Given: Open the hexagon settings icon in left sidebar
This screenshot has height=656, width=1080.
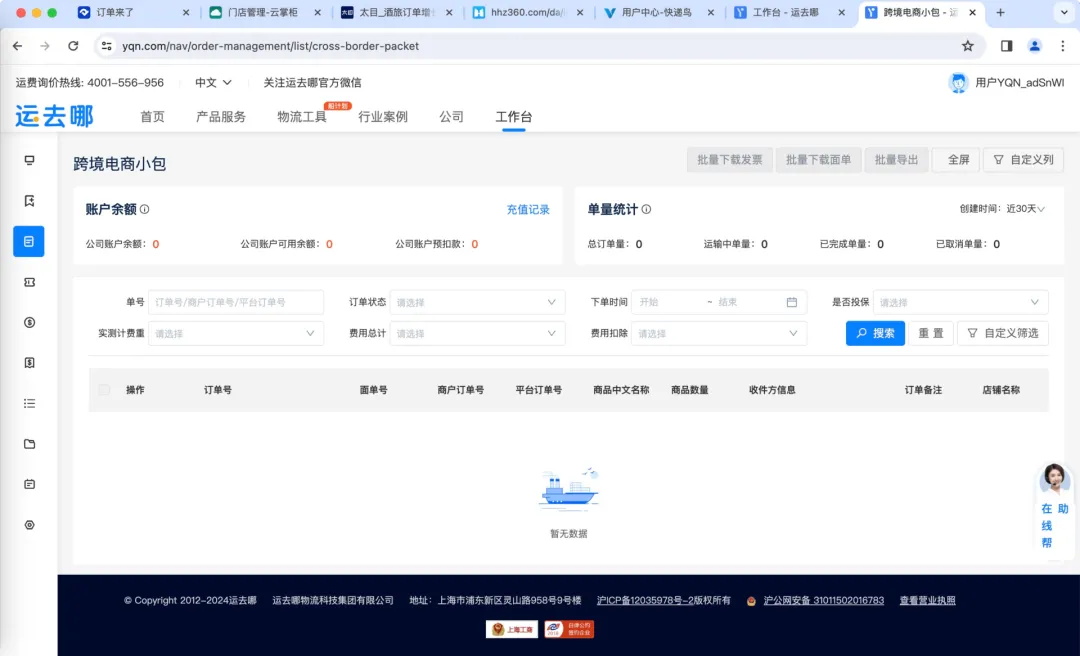Looking at the screenshot, I should tap(29, 525).
